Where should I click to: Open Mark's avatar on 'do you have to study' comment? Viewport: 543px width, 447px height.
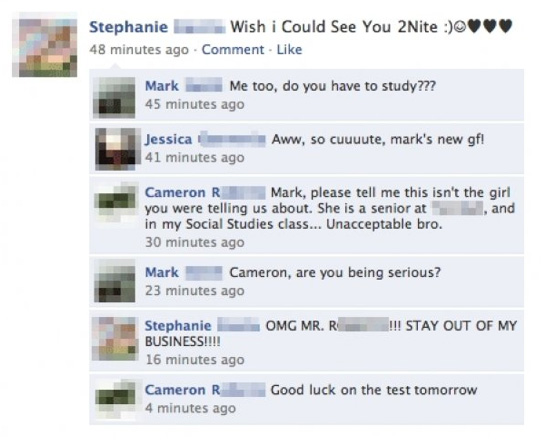(114, 97)
